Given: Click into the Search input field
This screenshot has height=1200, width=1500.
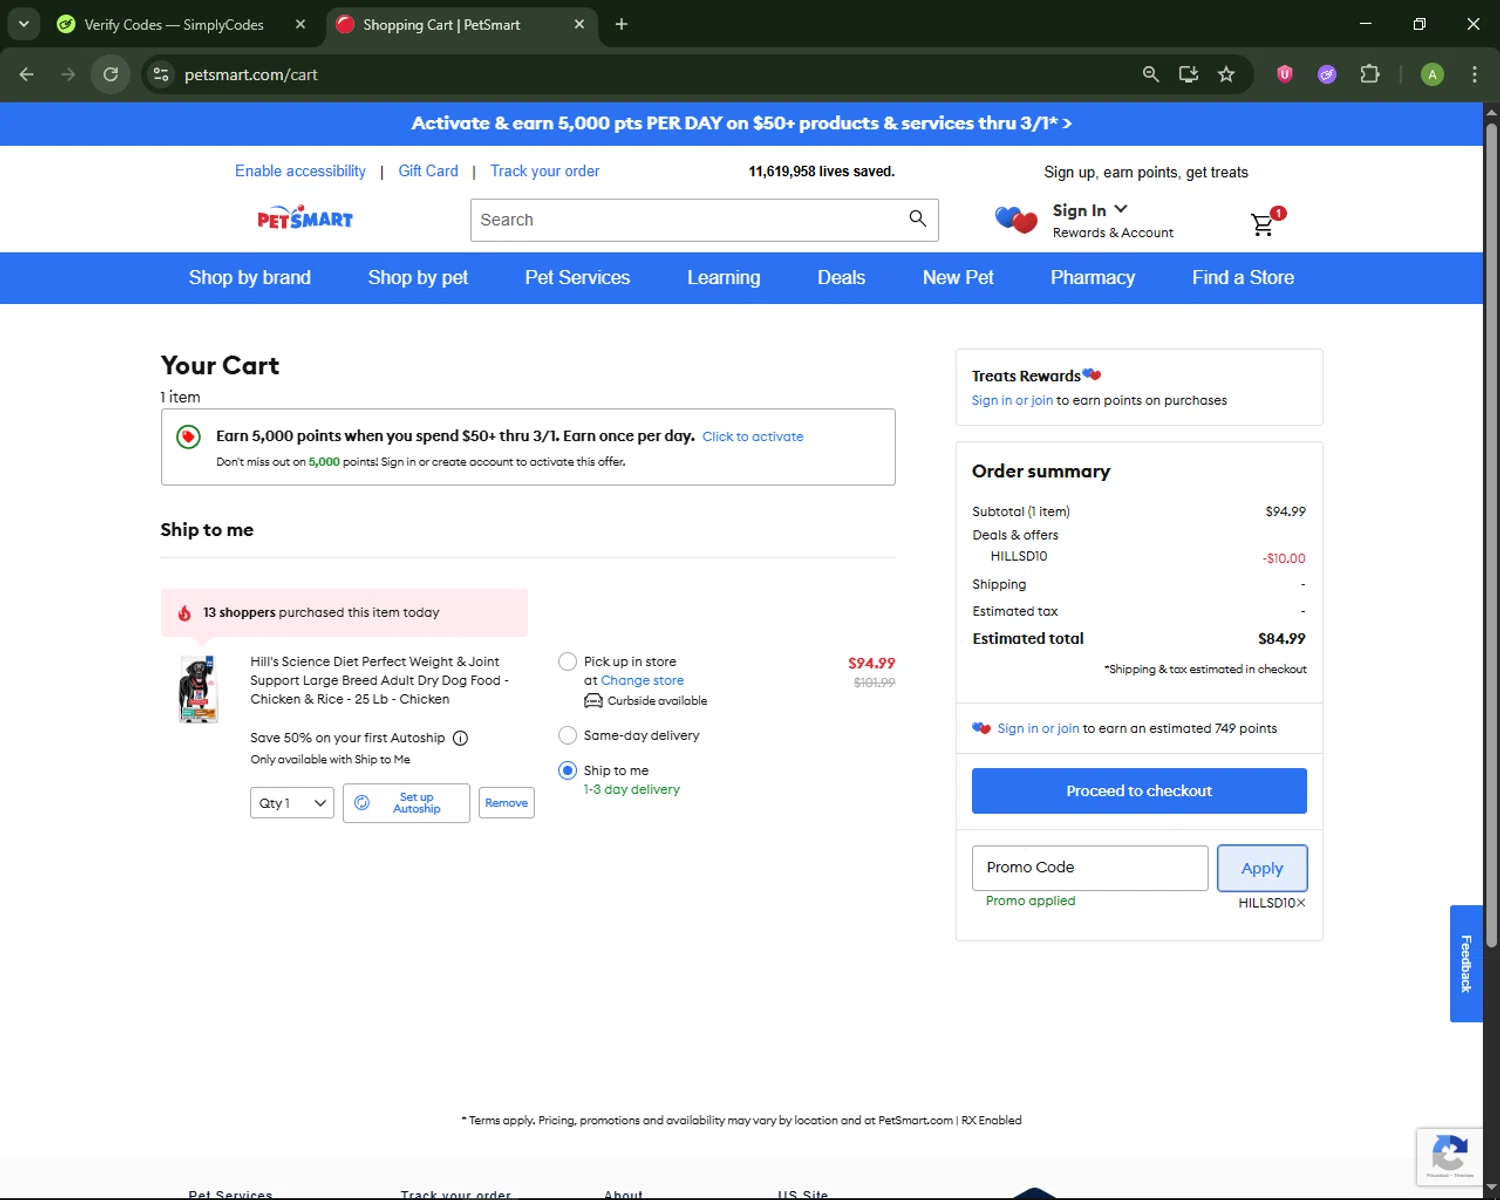Looking at the screenshot, I should [690, 220].
